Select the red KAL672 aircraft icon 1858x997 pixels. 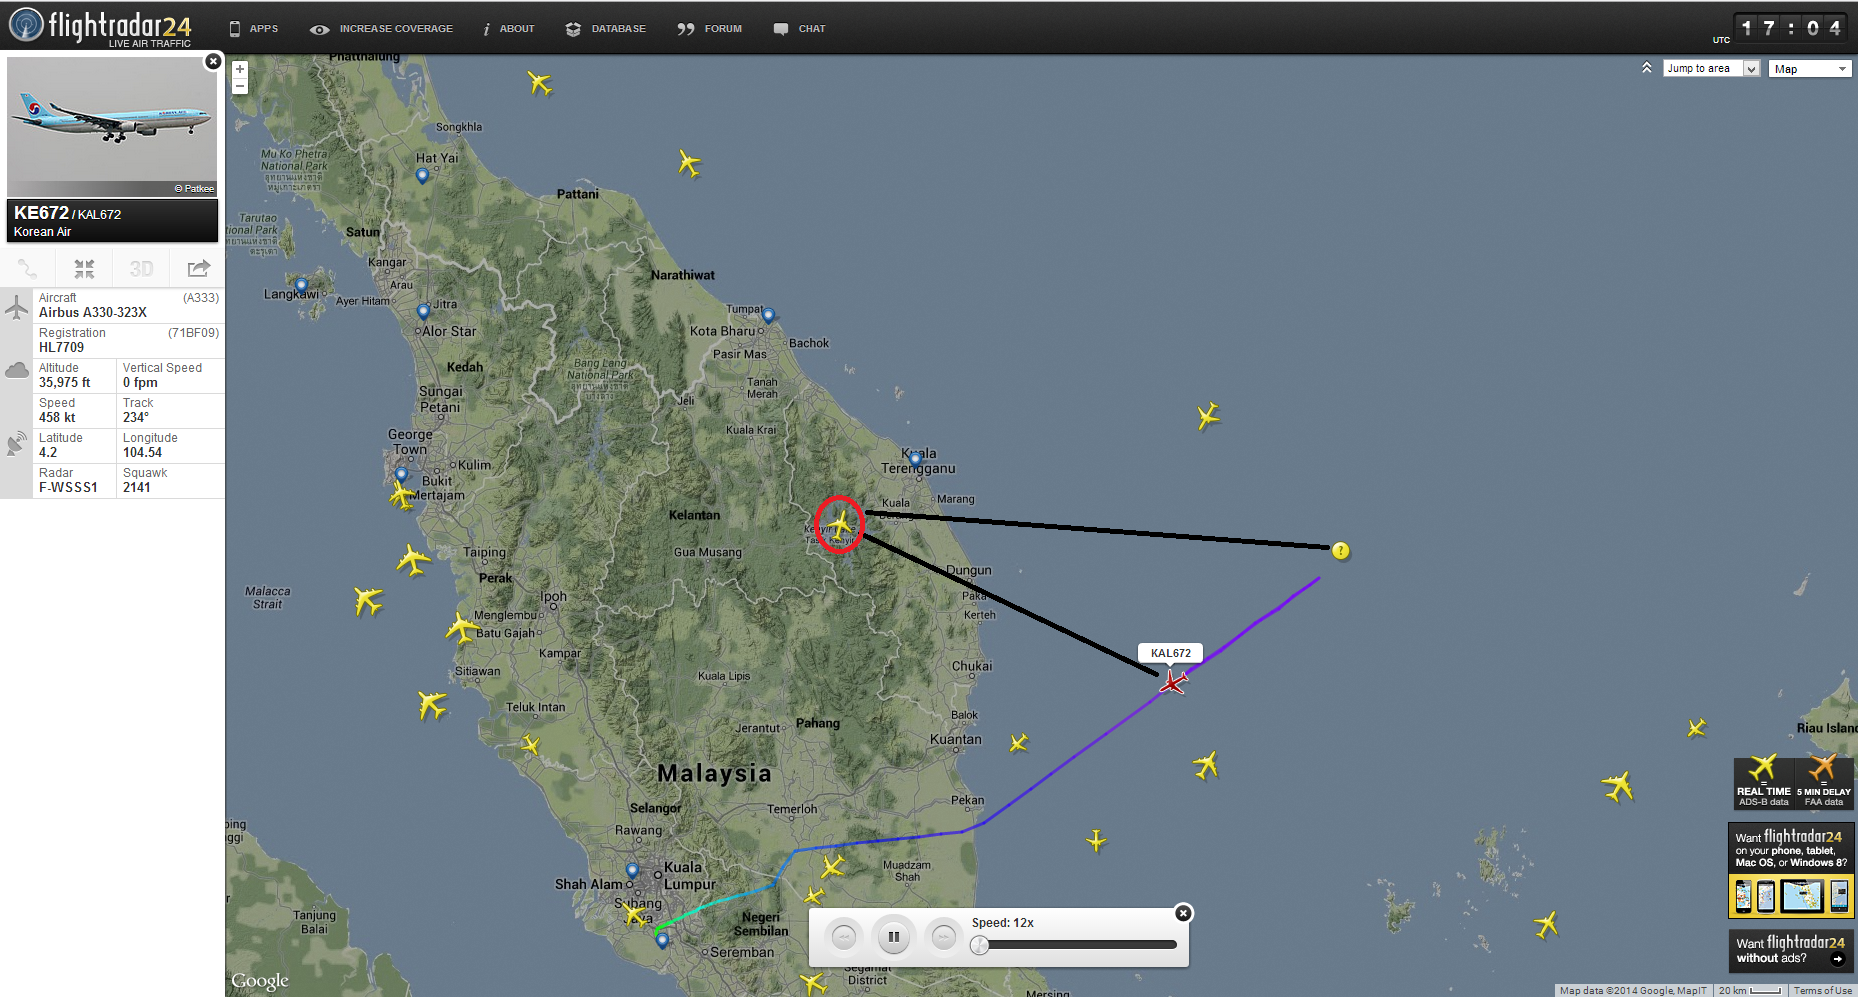pos(1172,683)
